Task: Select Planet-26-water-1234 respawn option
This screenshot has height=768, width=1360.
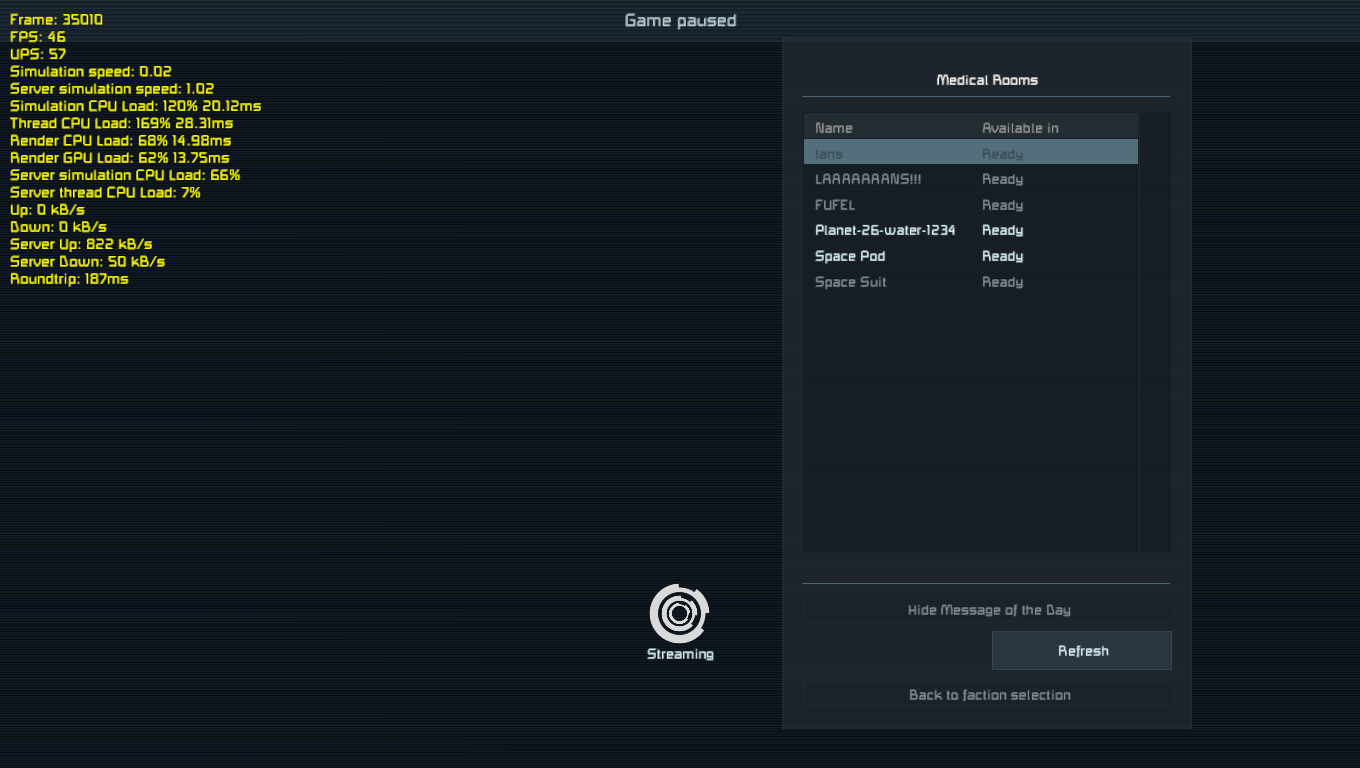Action: click(970, 230)
